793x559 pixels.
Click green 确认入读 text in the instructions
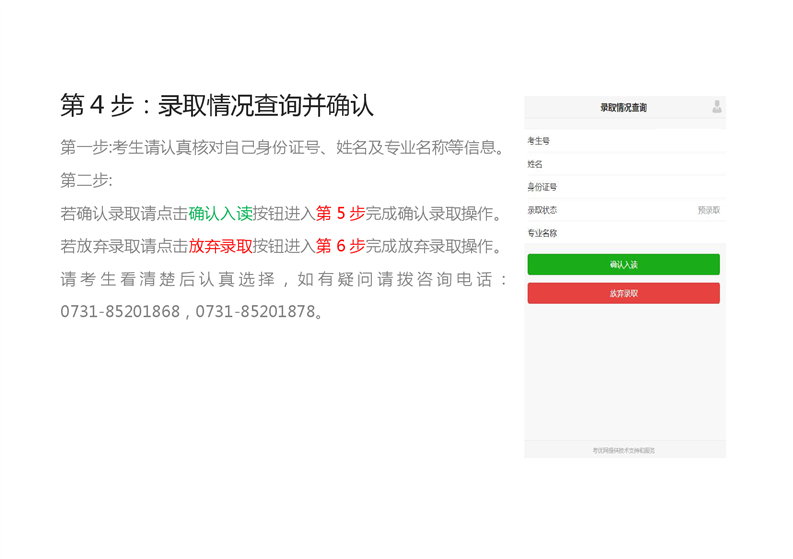220,213
